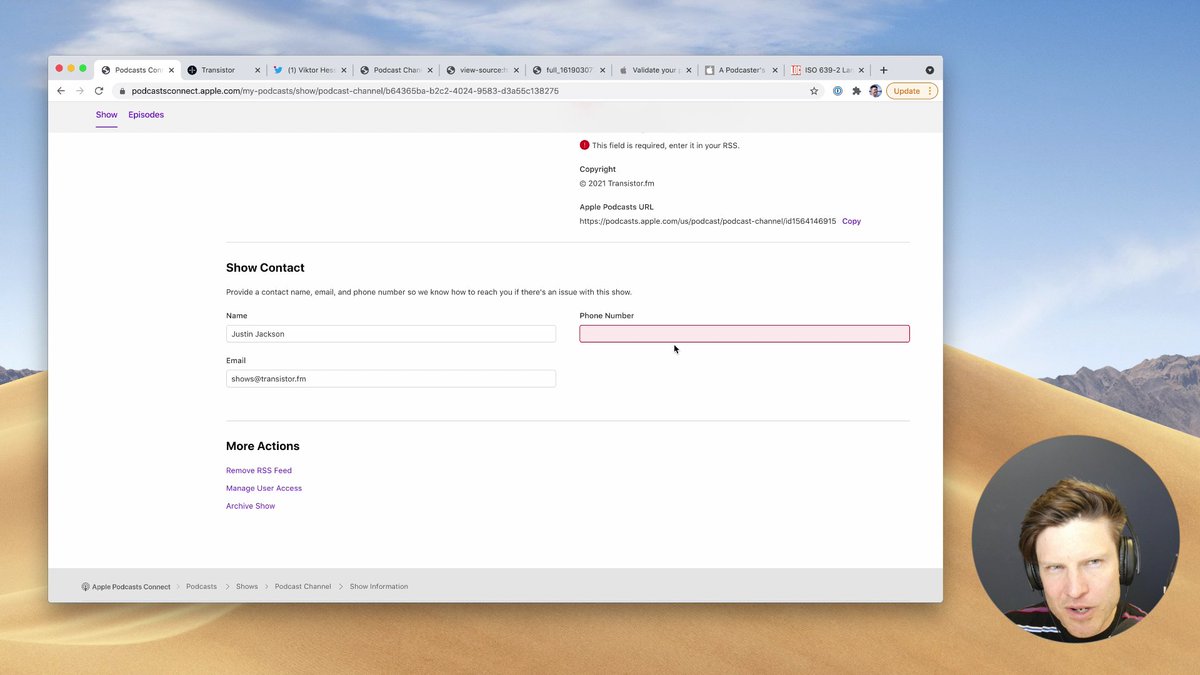Open a new tab with the plus icon
This screenshot has height=675, width=1200.
point(883,70)
